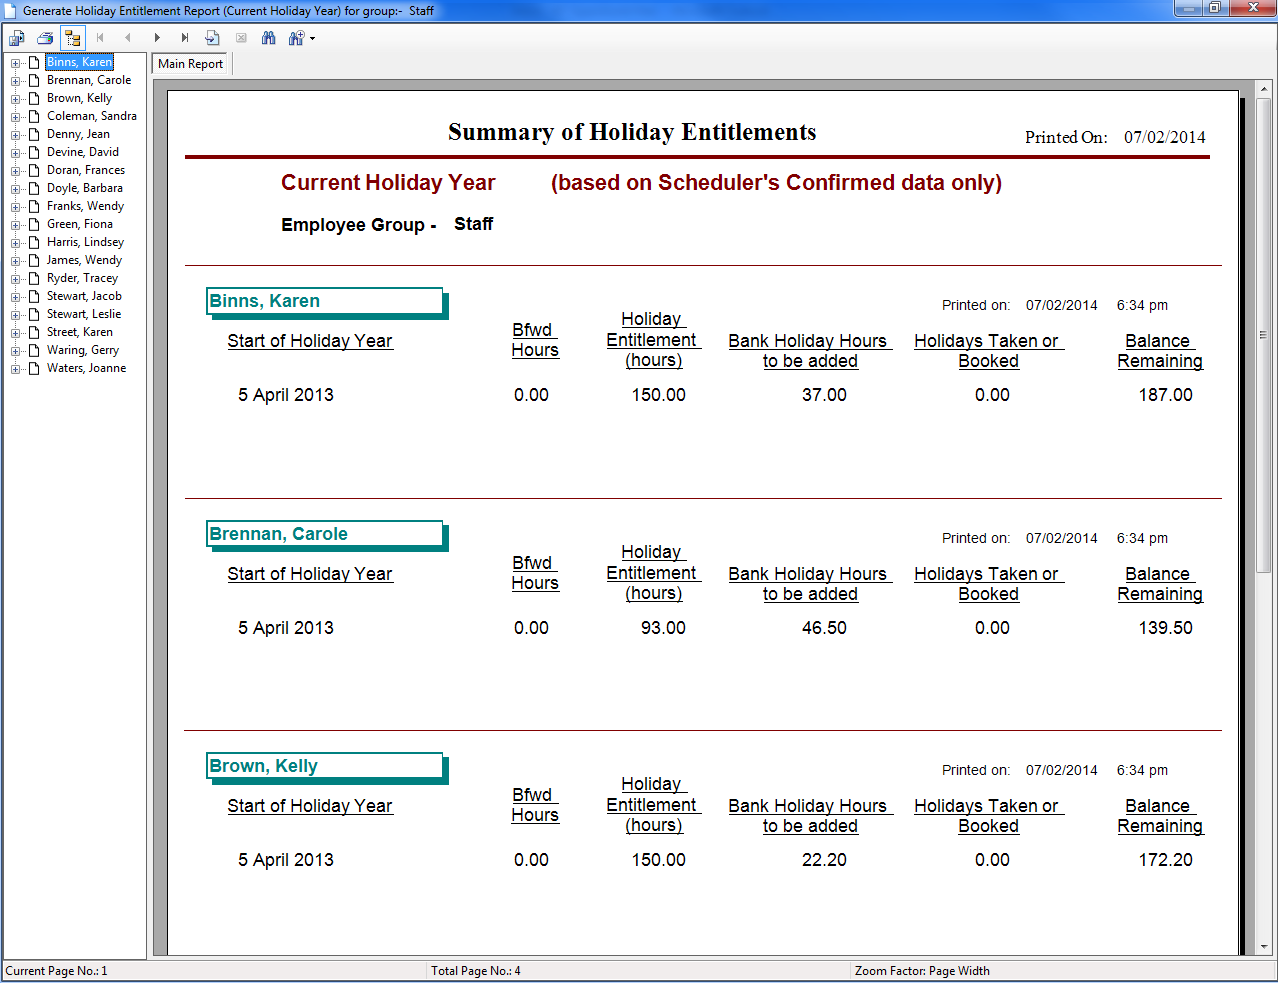Go to last page arrow icon
Viewport: 1278px width, 983px height.
coord(185,38)
